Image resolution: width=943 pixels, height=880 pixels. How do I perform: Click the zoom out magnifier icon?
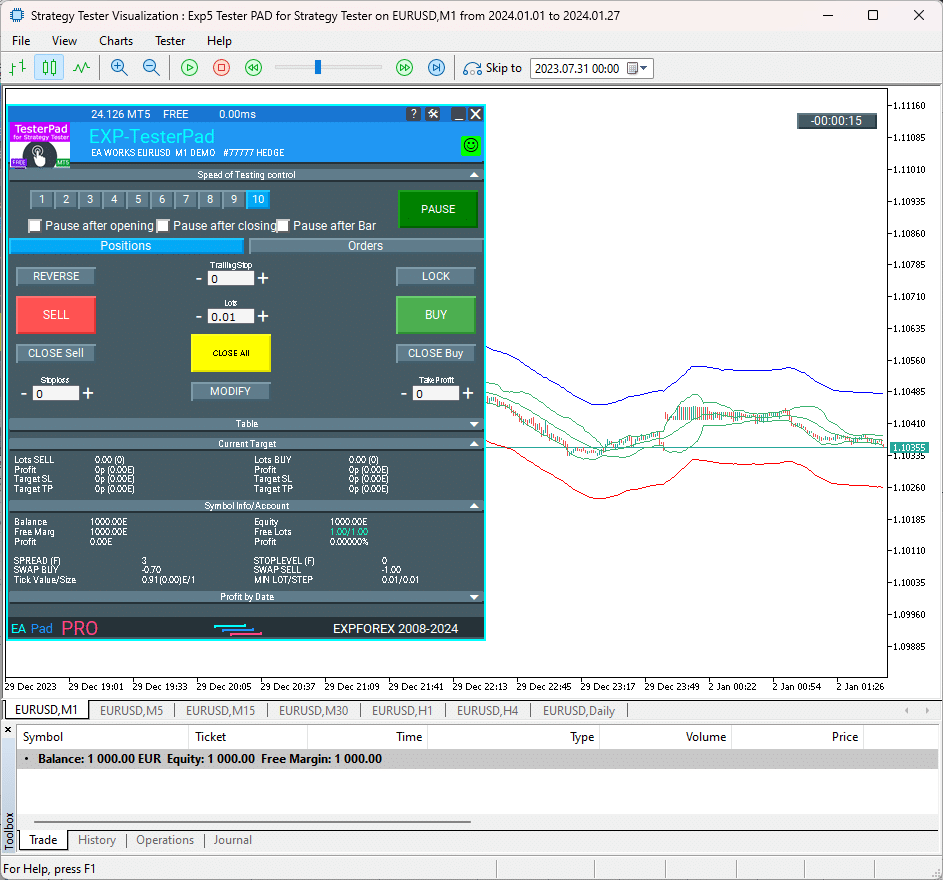(151, 68)
